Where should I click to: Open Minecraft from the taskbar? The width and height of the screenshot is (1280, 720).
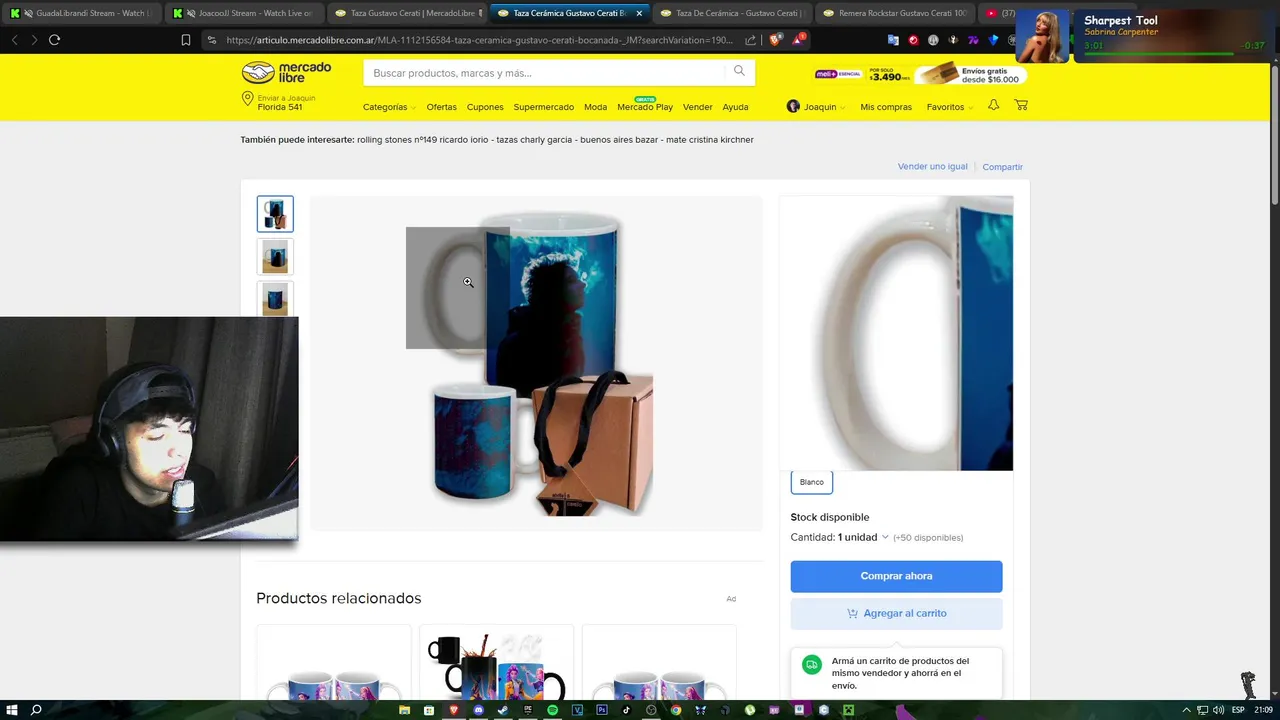point(848,710)
